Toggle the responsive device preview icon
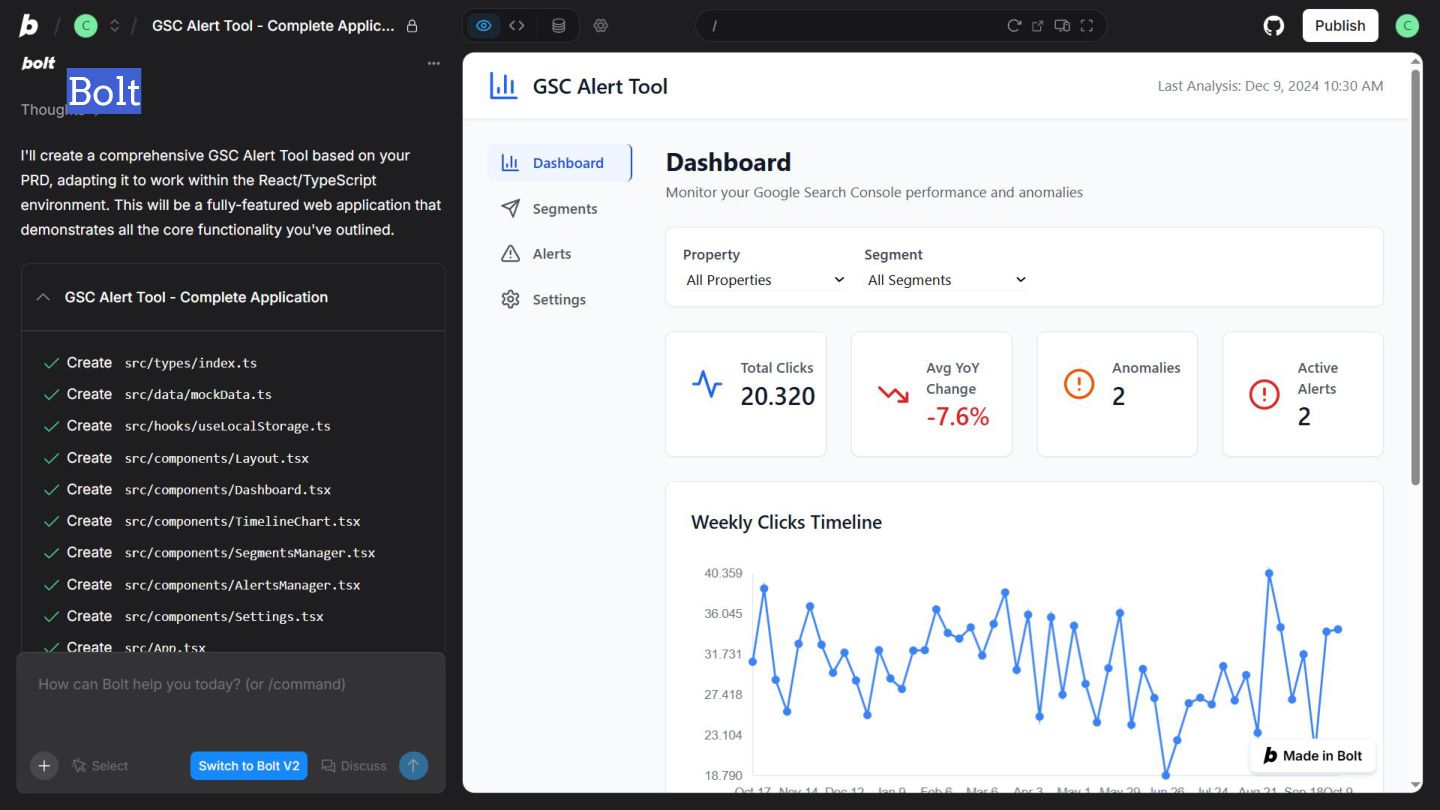The image size is (1440, 810). pyautogui.click(x=1062, y=26)
